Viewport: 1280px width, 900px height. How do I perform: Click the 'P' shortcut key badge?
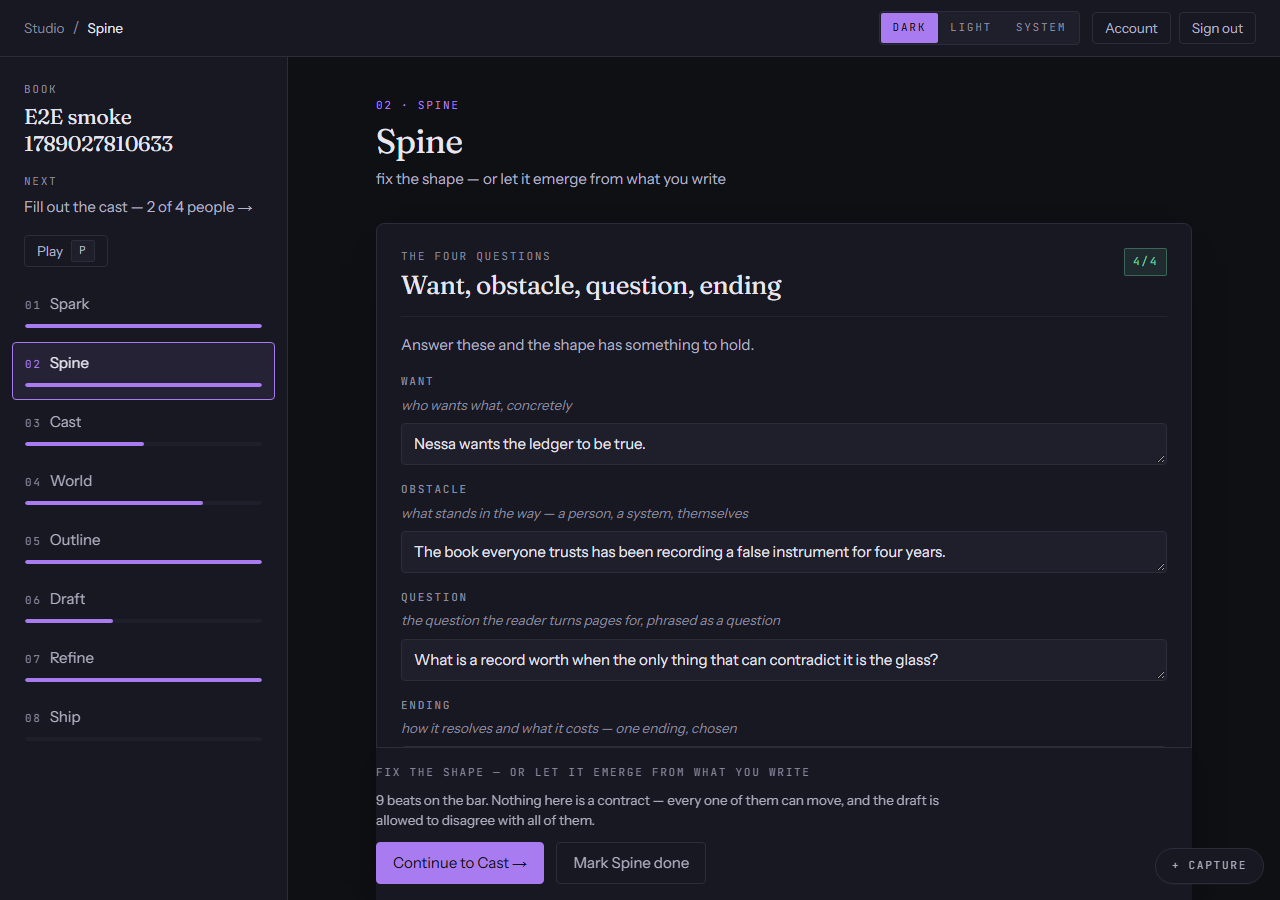pos(83,251)
